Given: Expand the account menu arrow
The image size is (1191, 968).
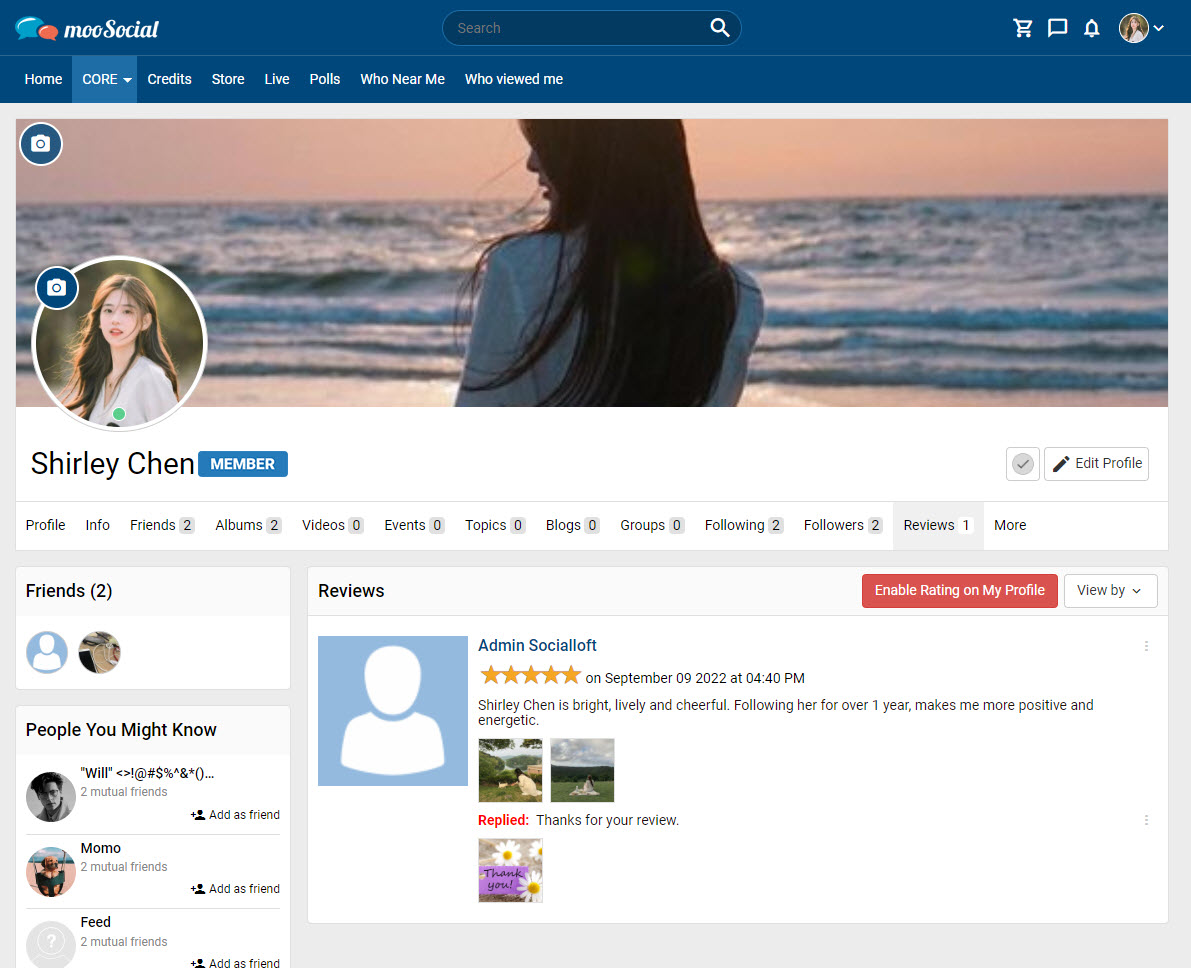Looking at the screenshot, I should pos(1158,28).
